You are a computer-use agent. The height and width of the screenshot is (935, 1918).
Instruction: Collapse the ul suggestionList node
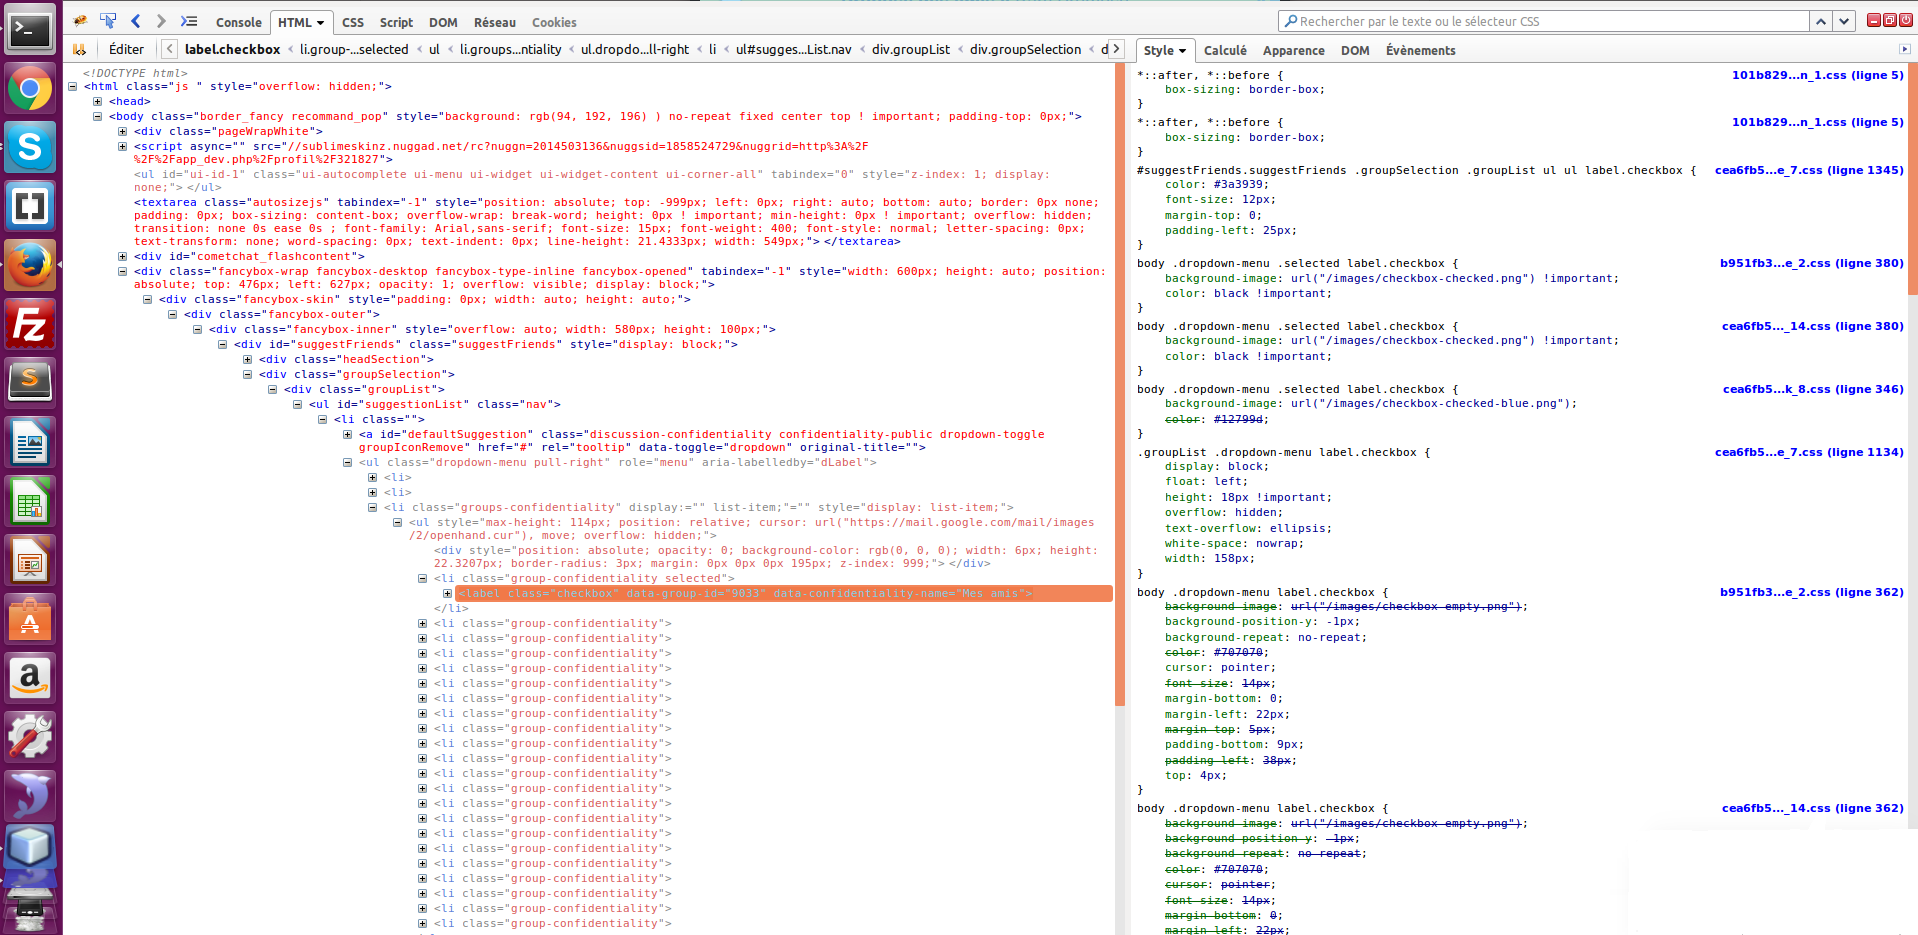click(x=298, y=405)
